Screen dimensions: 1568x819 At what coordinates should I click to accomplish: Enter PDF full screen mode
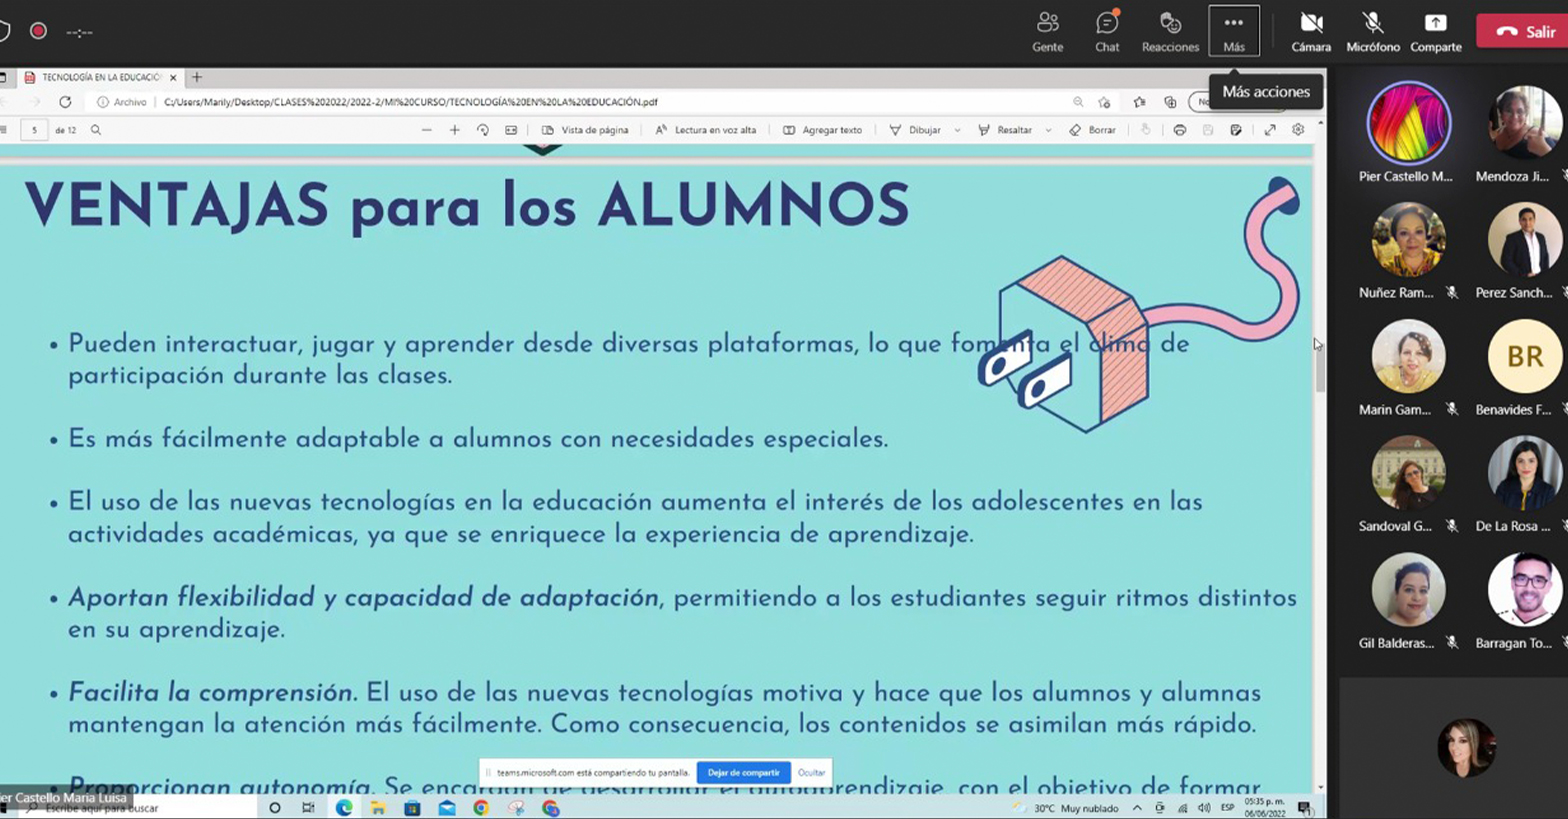click(1270, 130)
